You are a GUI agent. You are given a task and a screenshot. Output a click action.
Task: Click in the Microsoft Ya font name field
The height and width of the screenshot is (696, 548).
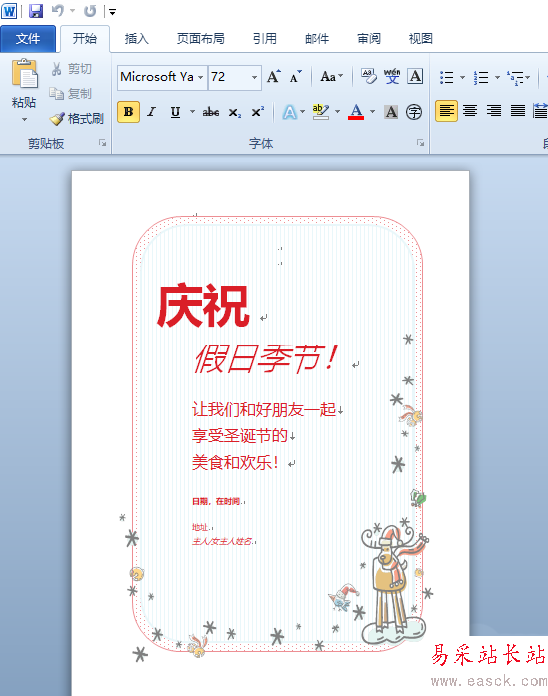tap(157, 77)
